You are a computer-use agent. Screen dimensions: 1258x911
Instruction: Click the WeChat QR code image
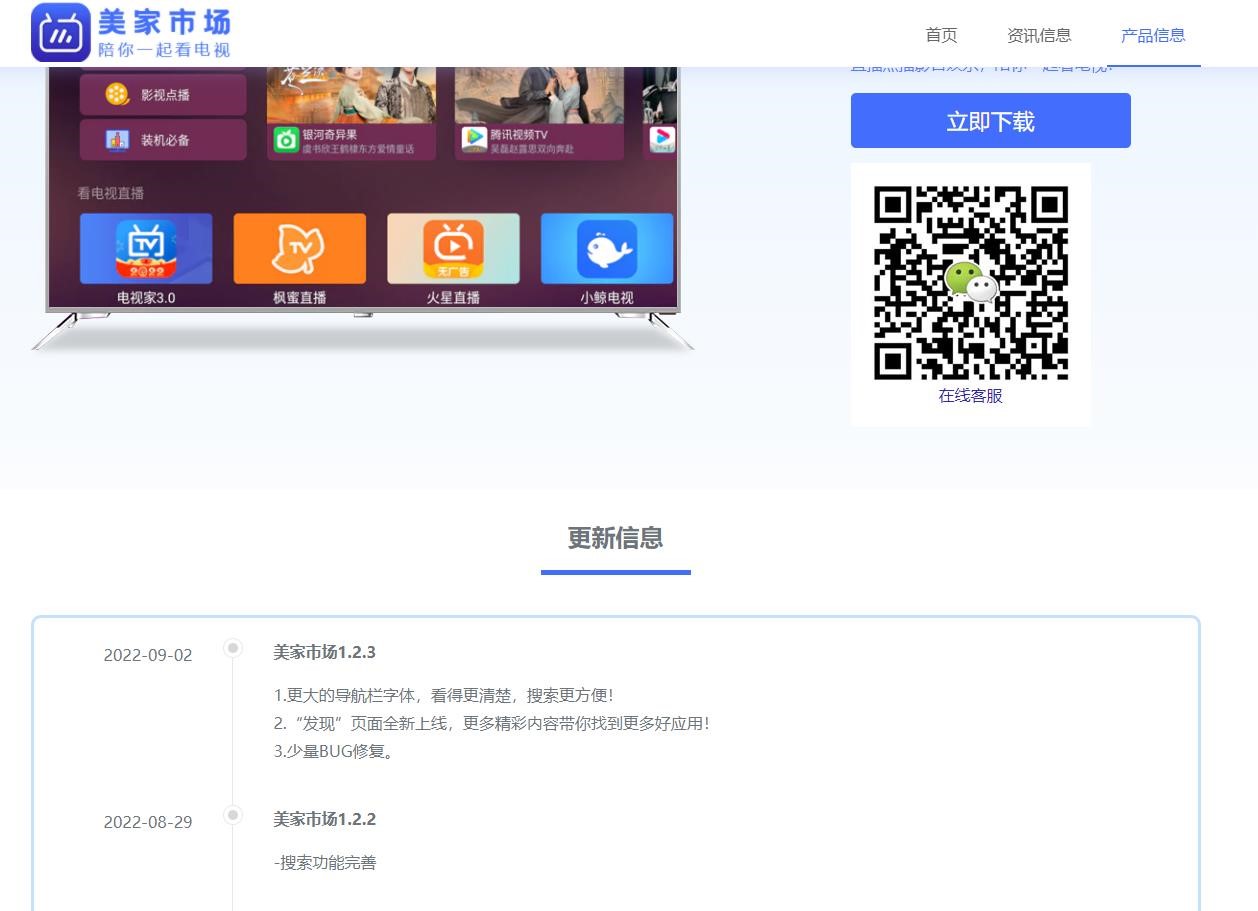tap(971, 282)
